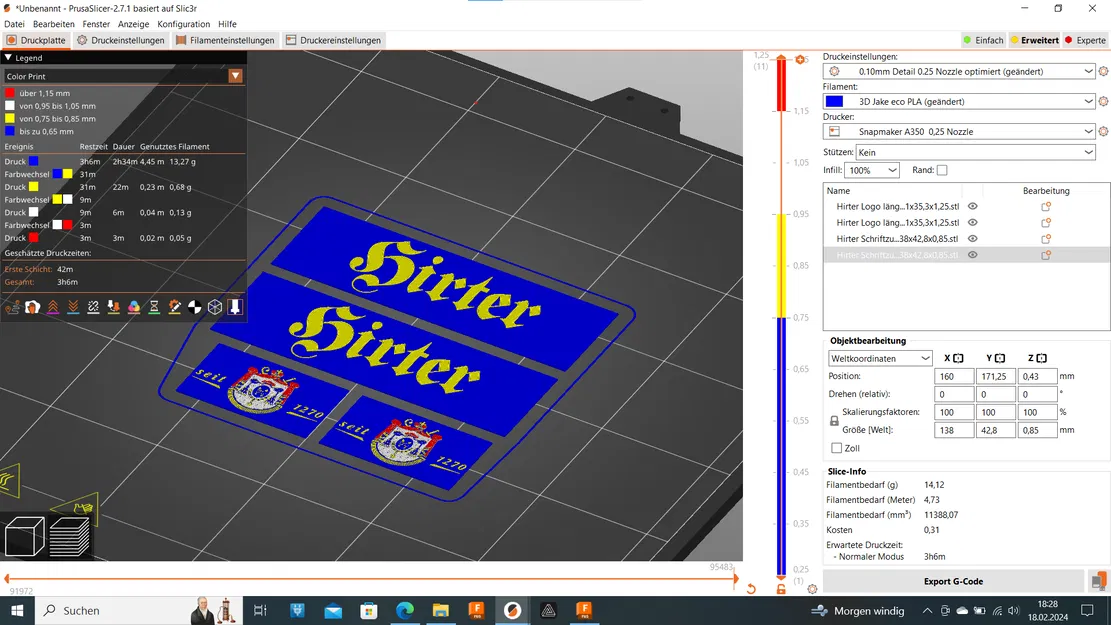Mirror object along Y axis icon
Screen dimensions: 1111x625
point(1000,358)
